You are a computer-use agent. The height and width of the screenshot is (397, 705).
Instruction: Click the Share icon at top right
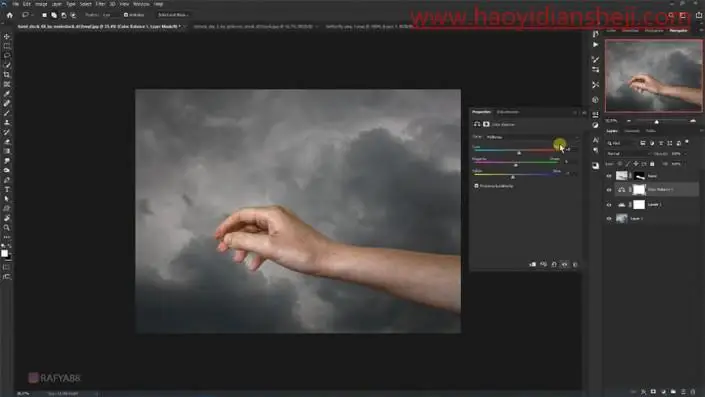coord(699,15)
